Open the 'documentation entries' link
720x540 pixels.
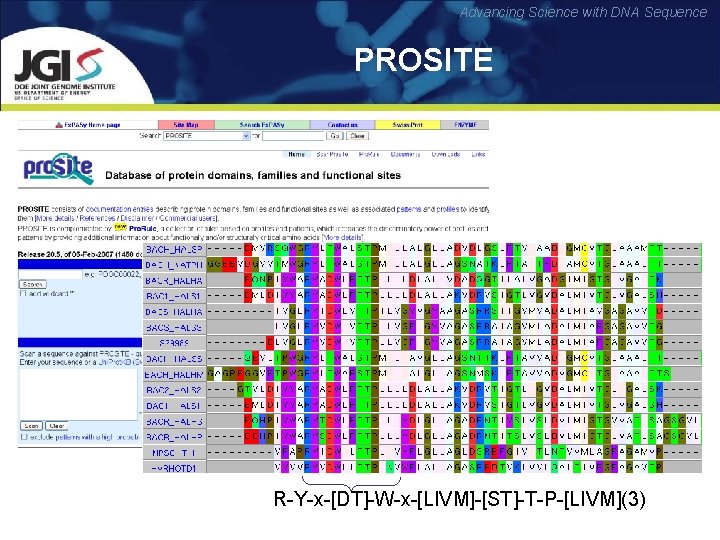tap(119, 209)
